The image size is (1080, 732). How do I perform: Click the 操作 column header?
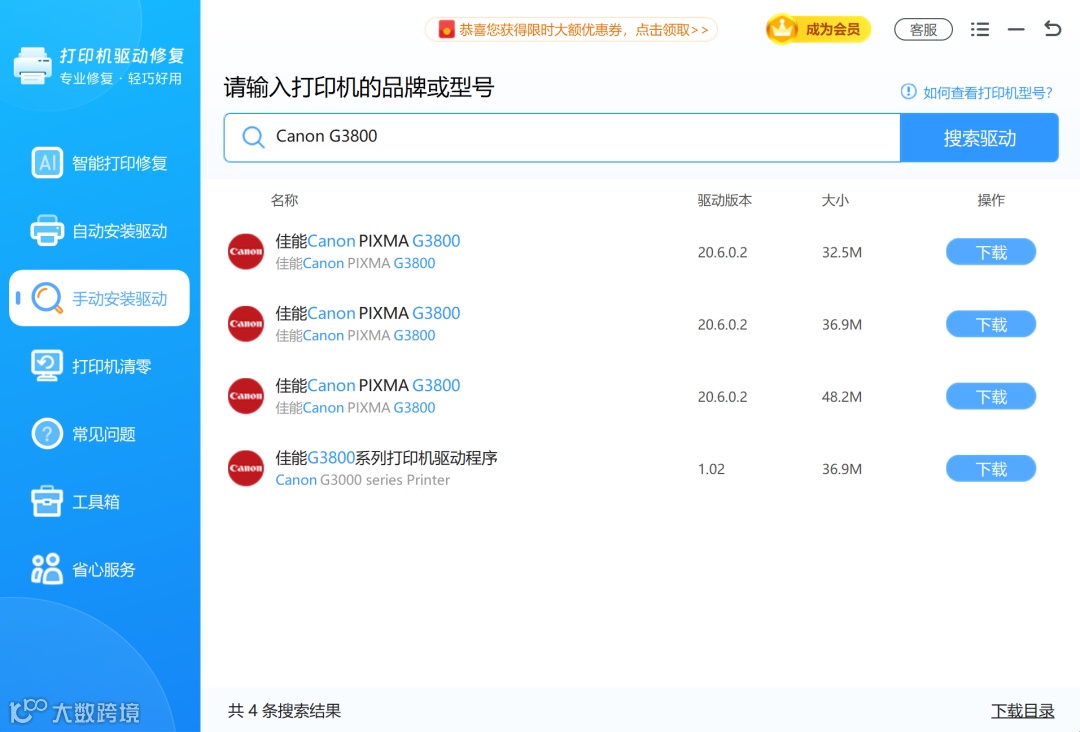[x=990, y=200]
